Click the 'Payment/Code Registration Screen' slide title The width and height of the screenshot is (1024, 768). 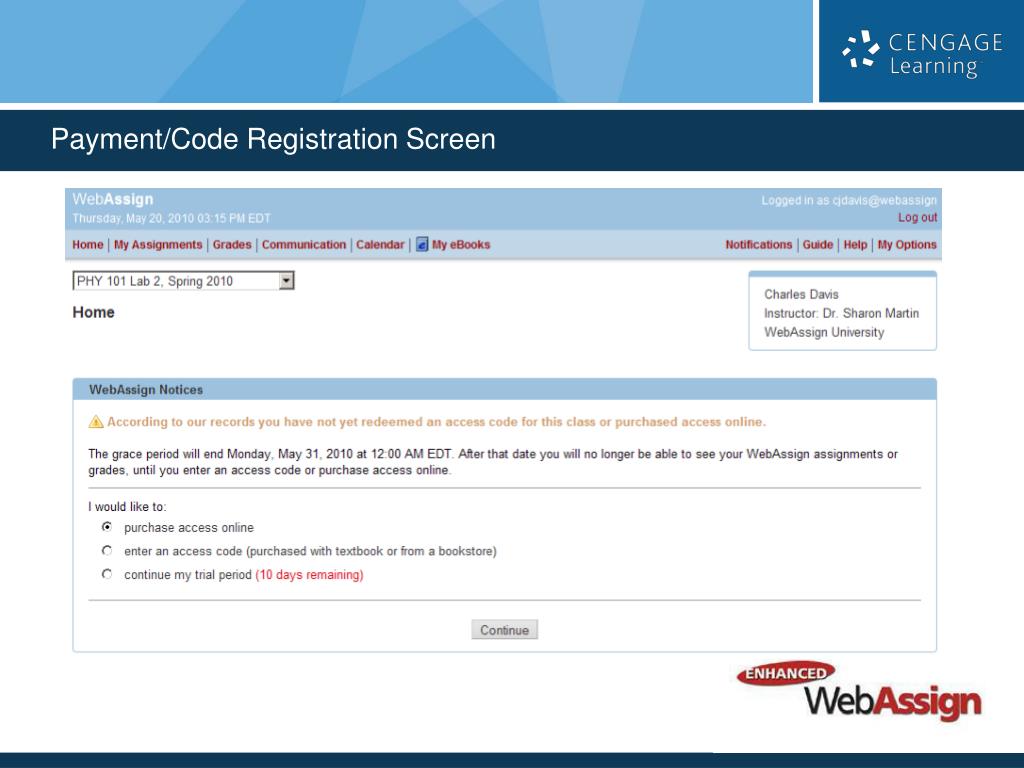tap(273, 139)
